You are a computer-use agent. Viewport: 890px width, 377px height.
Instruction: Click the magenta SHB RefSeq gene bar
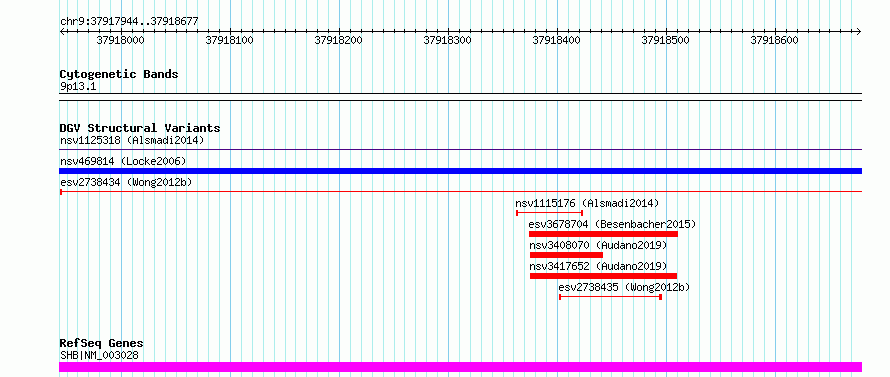click(460, 367)
